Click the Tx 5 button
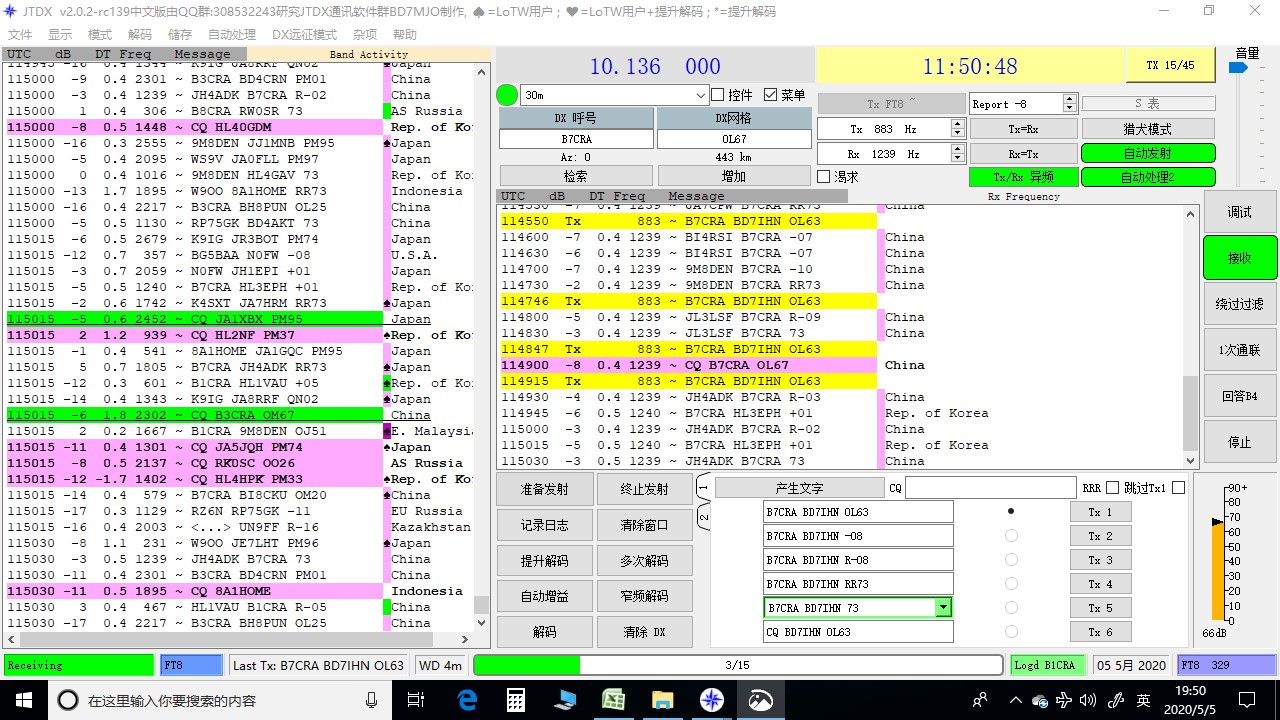Screen dimensions: 1280x720 pyautogui.click(x=1100, y=608)
